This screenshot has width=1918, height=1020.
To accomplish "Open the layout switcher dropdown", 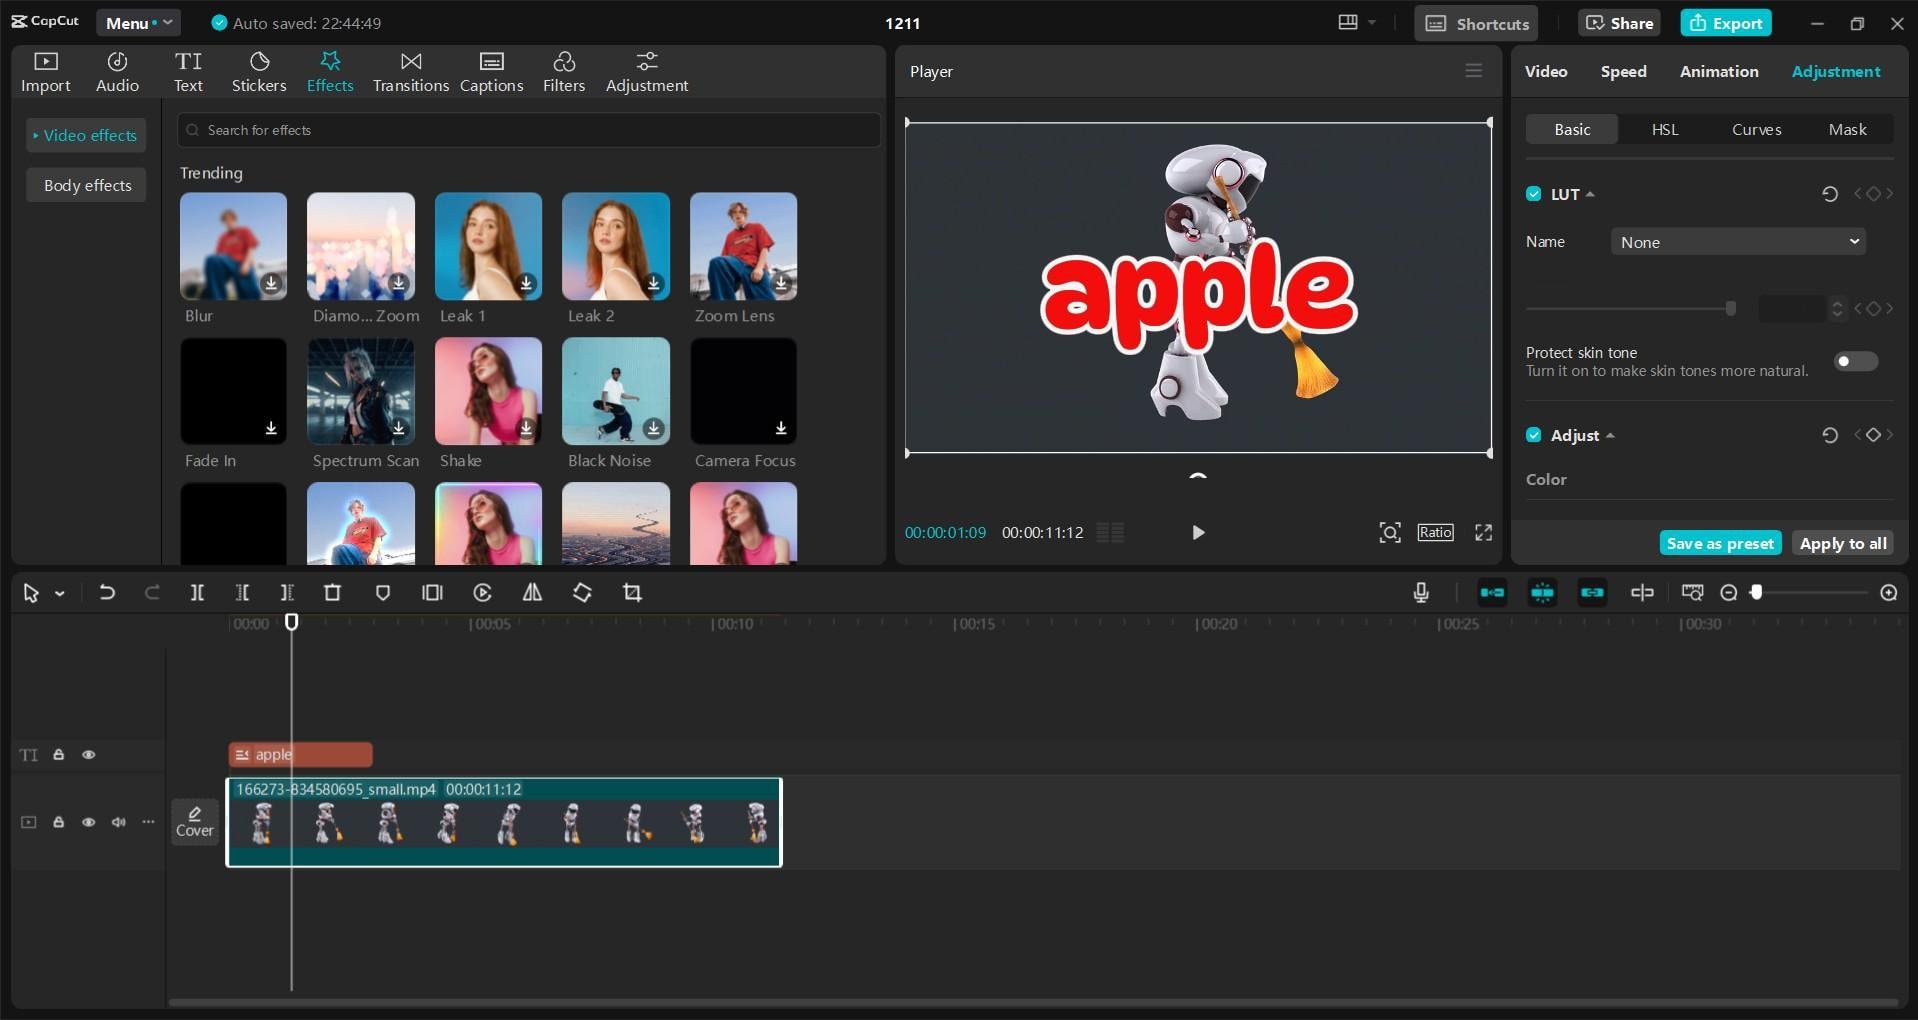I will 1357,22.
